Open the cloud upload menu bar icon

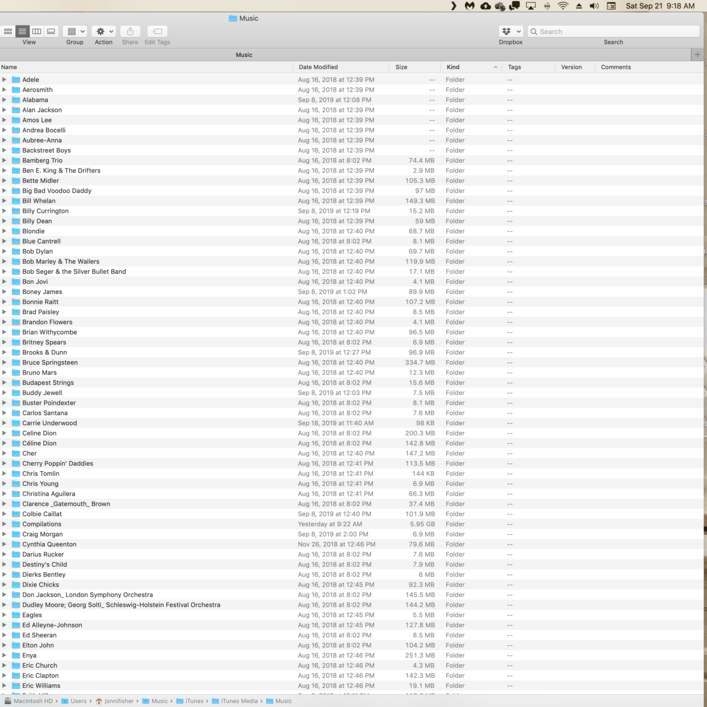[x=486, y=6]
